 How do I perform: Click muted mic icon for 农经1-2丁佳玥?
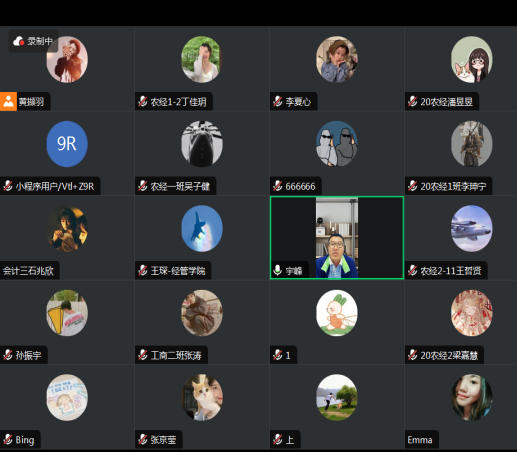point(143,101)
